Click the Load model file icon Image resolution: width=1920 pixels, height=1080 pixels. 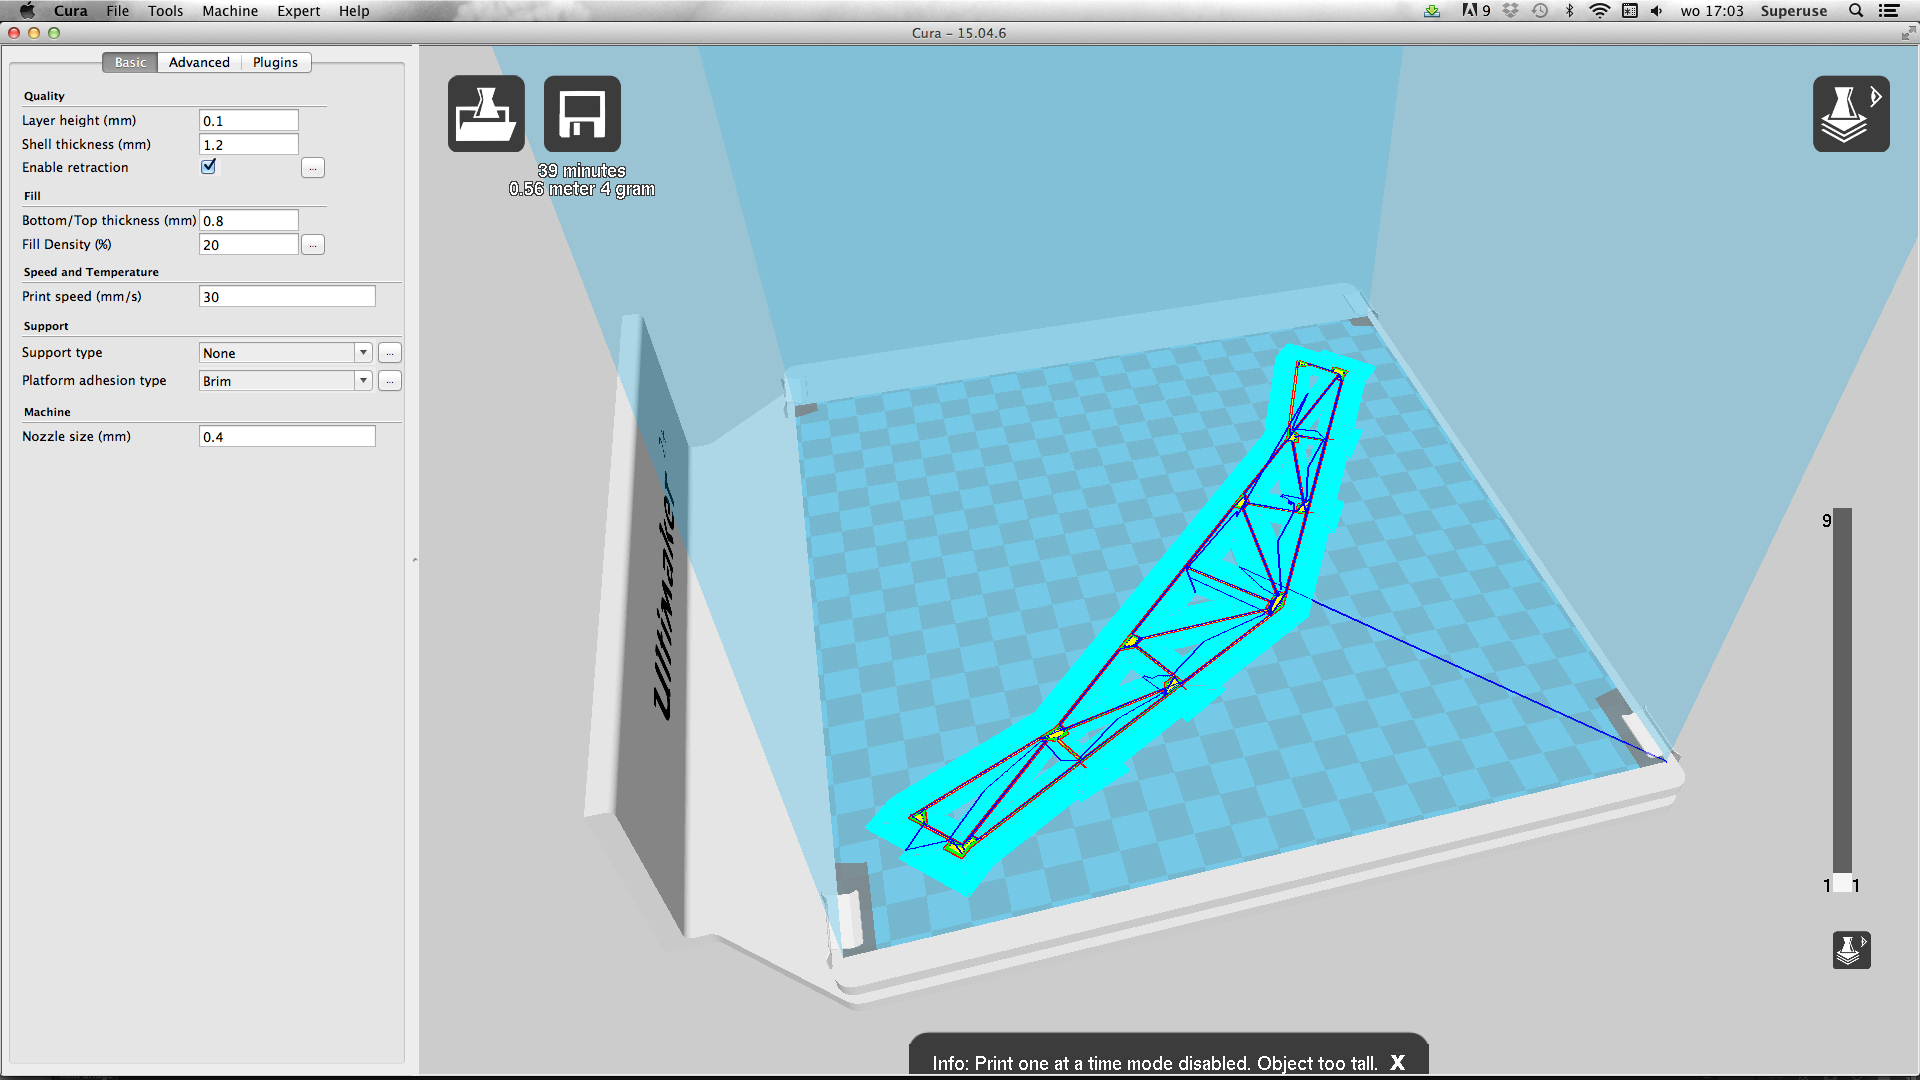pyautogui.click(x=486, y=114)
